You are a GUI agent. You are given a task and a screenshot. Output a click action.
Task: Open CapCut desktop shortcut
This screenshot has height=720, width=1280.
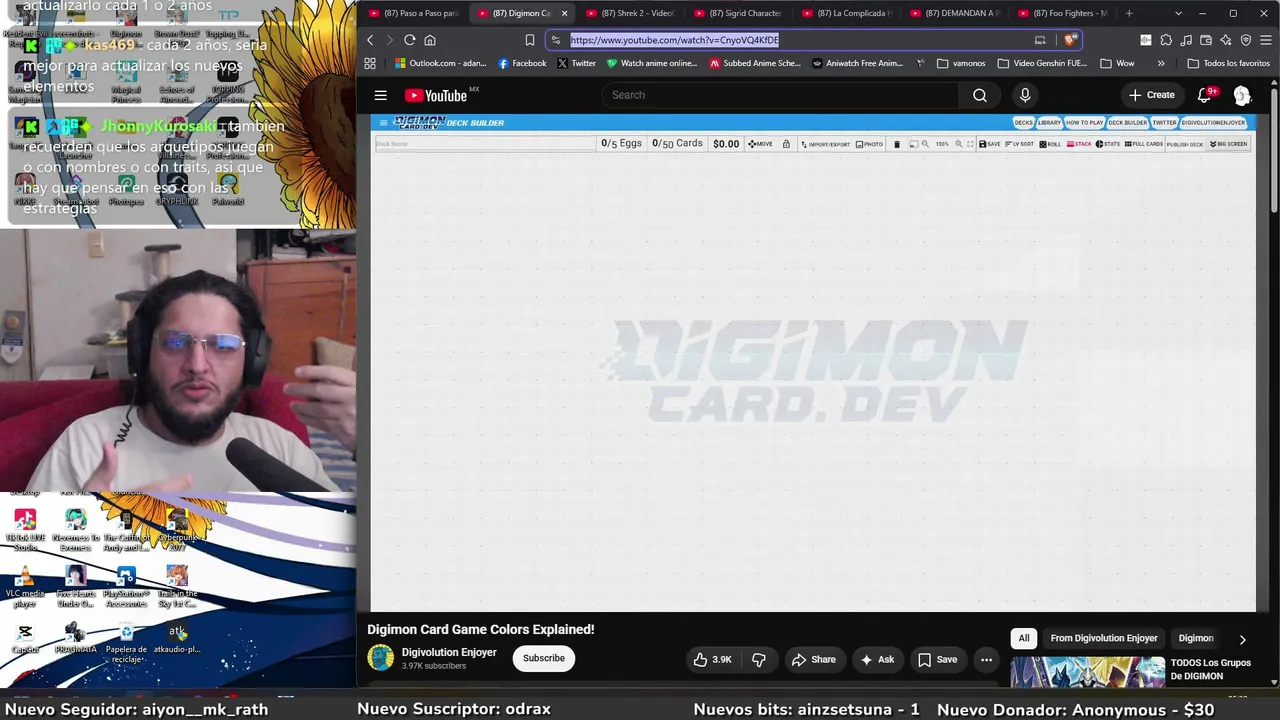click(25, 638)
